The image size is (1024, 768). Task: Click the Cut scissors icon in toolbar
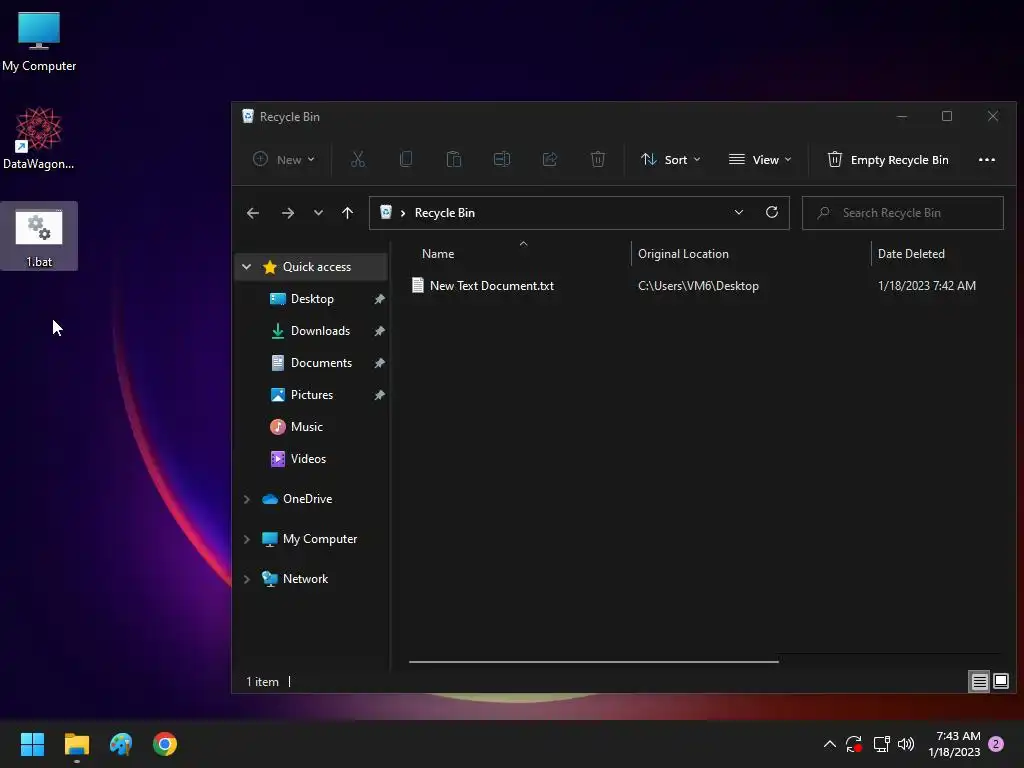(x=358, y=159)
